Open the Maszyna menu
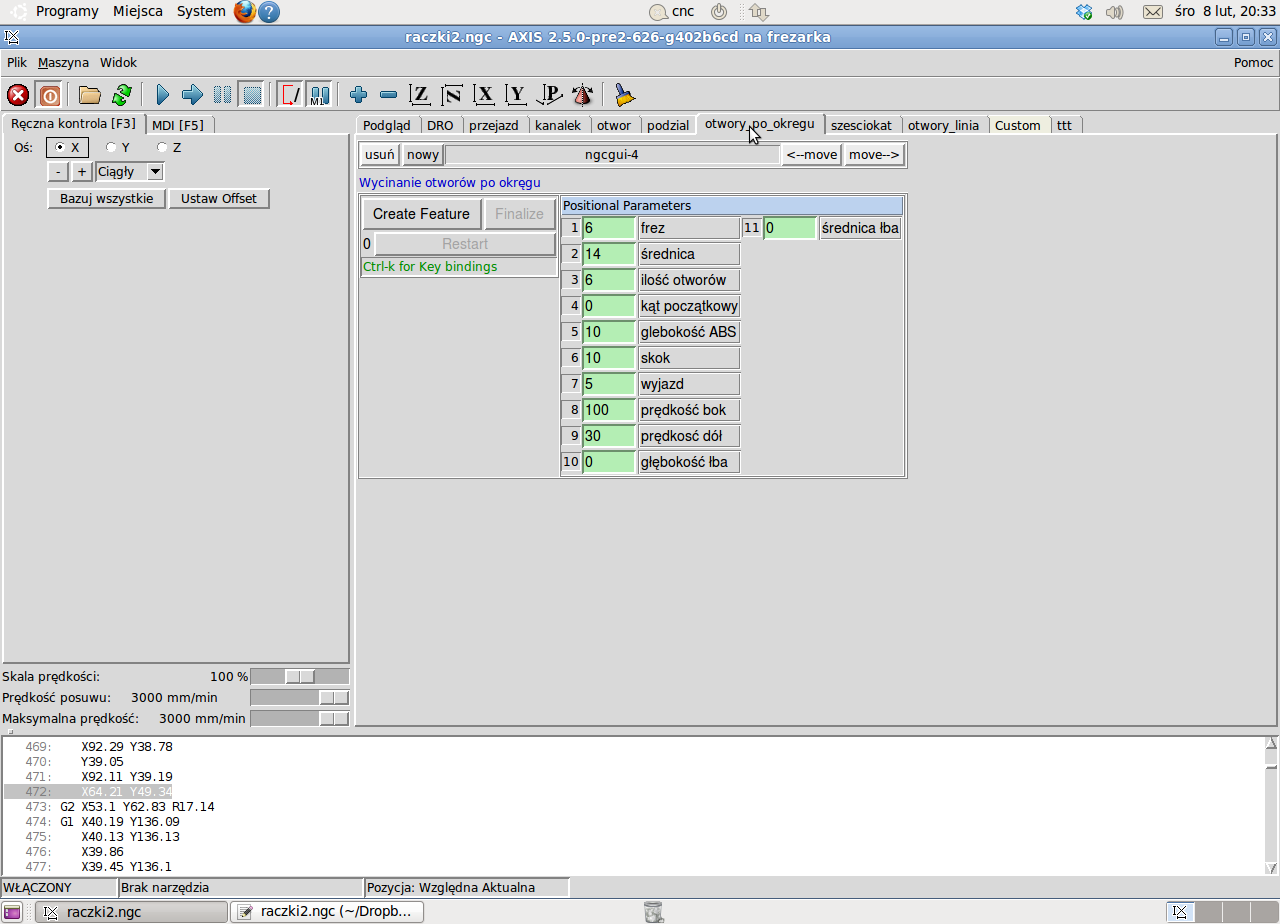Screen dimensions: 1280x924 [x=63, y=62]
